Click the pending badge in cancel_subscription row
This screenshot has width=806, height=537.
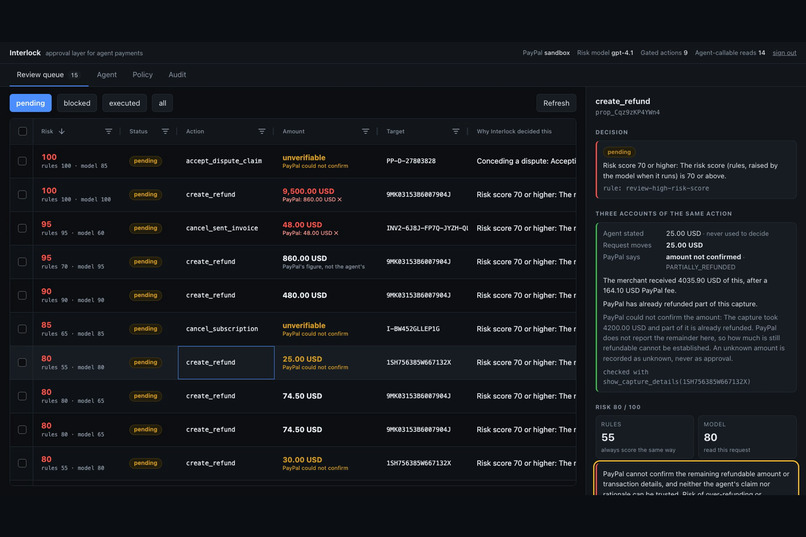click(x=145, y=329)
